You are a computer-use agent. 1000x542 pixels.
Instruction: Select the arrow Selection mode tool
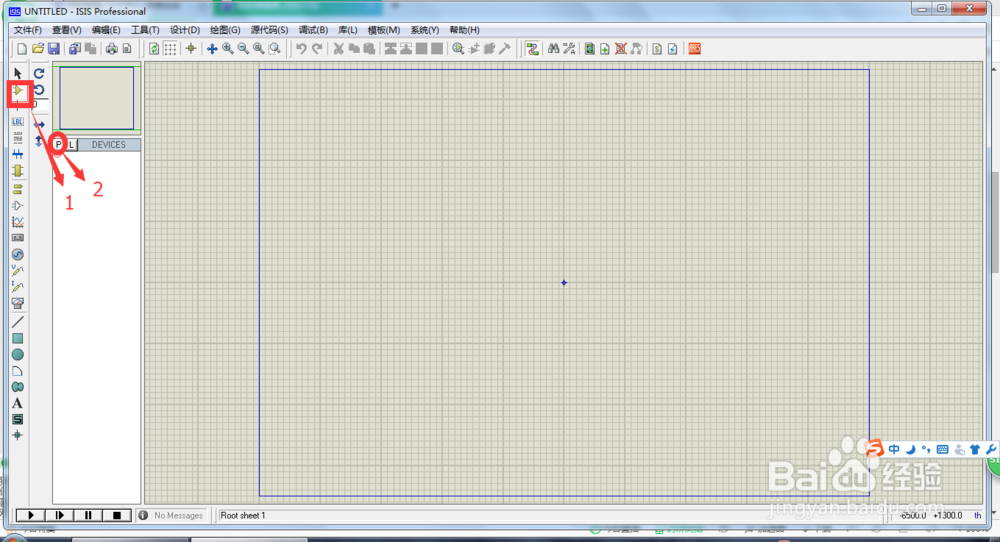(x=18, y=73)
